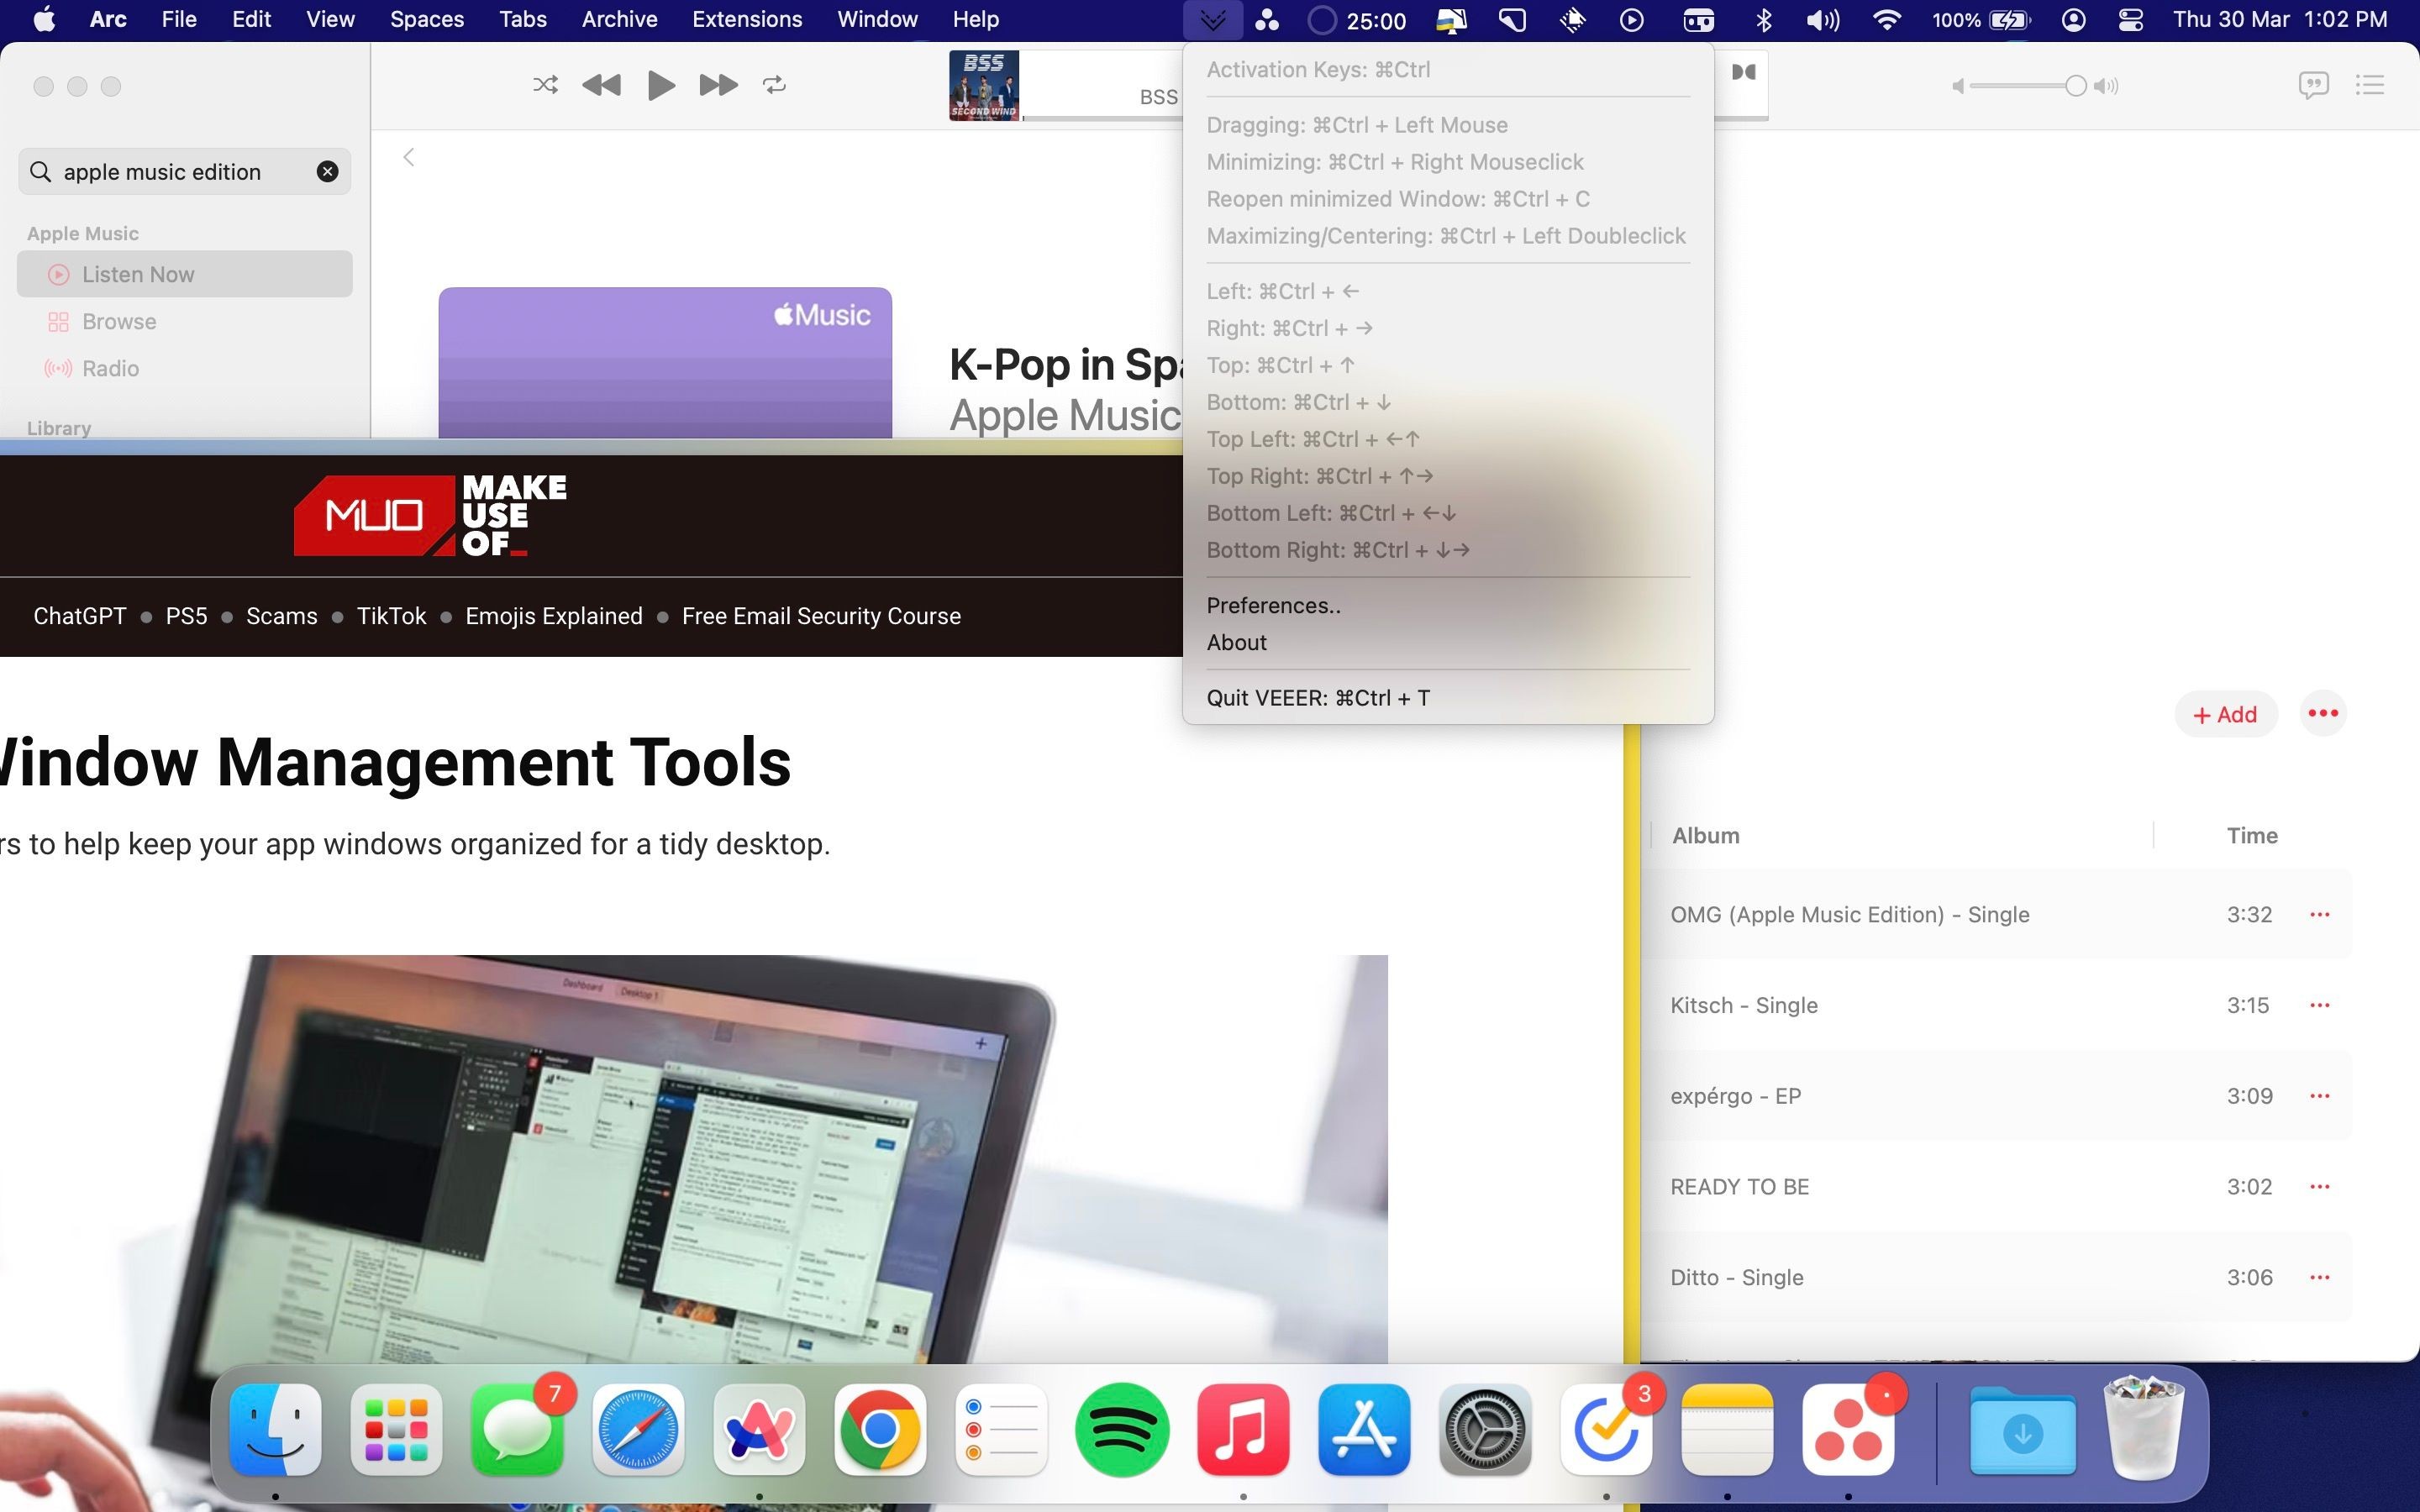Open Notes from the Dock

1727,1430
